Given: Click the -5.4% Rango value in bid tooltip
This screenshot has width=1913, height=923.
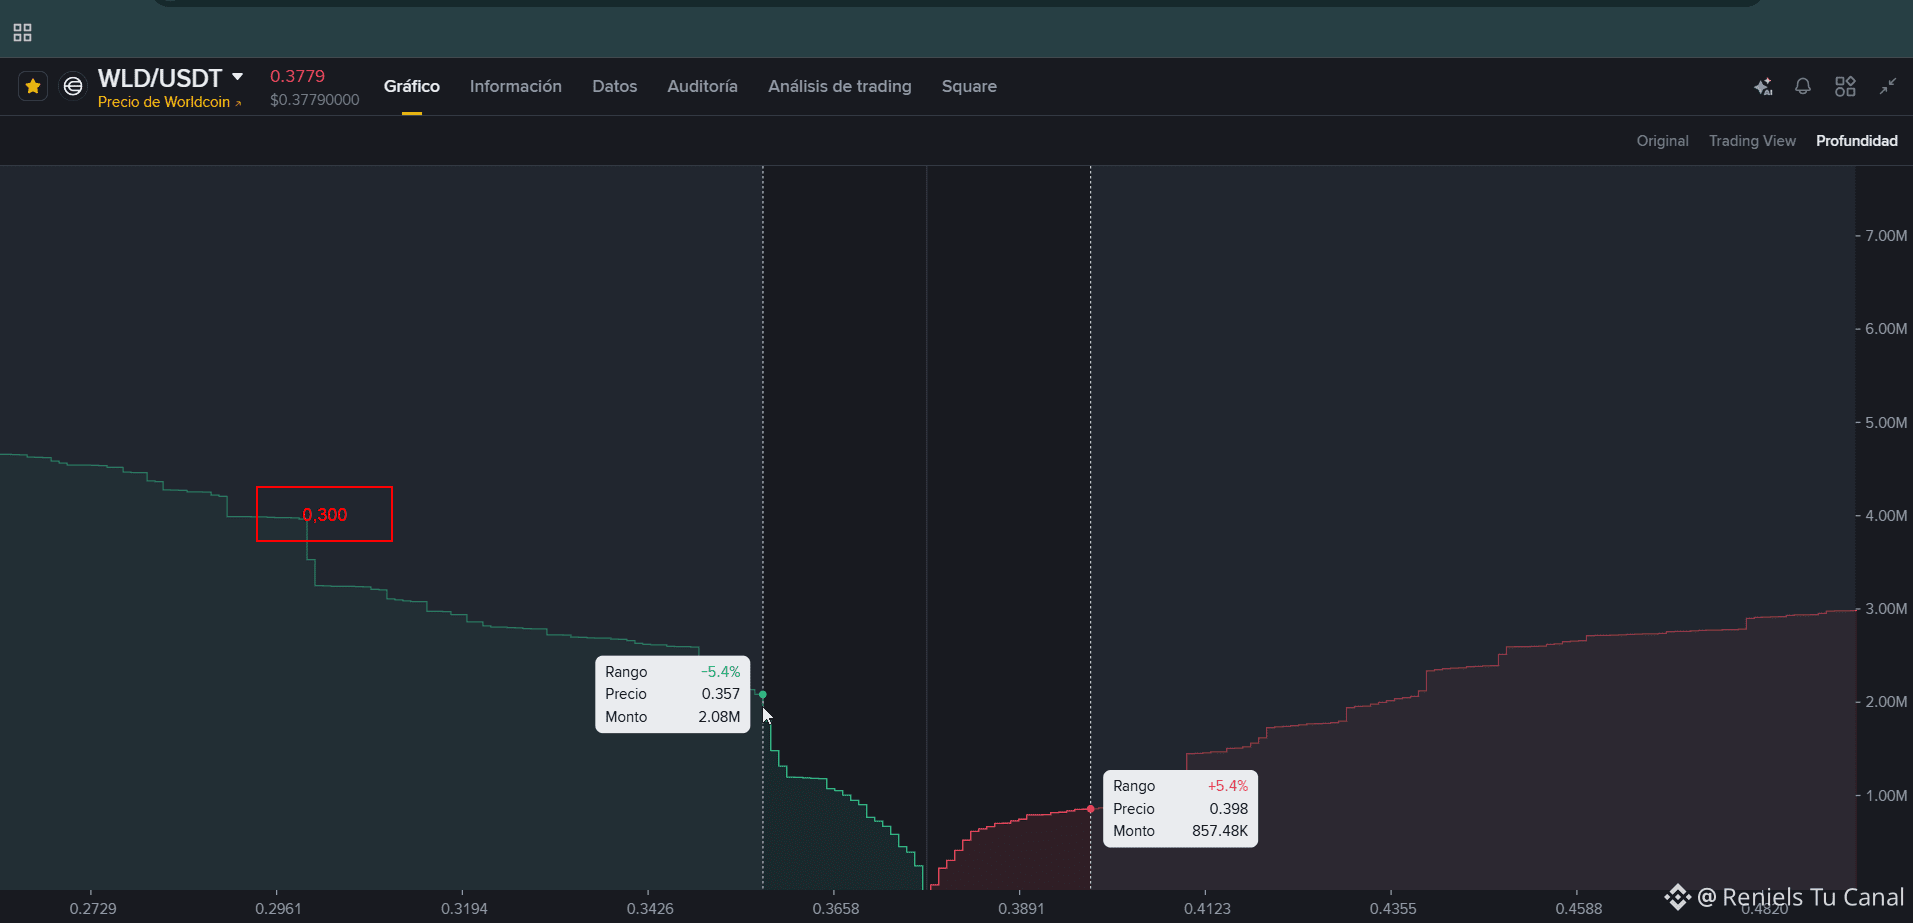Looking at the screenshot, I should 721,672.
